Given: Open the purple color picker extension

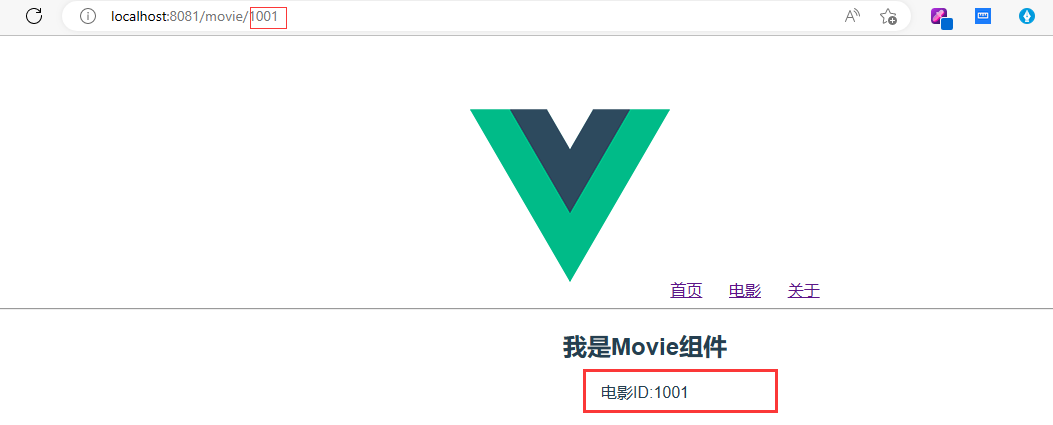Looking at the screenshot, I should tap(942, 17).
